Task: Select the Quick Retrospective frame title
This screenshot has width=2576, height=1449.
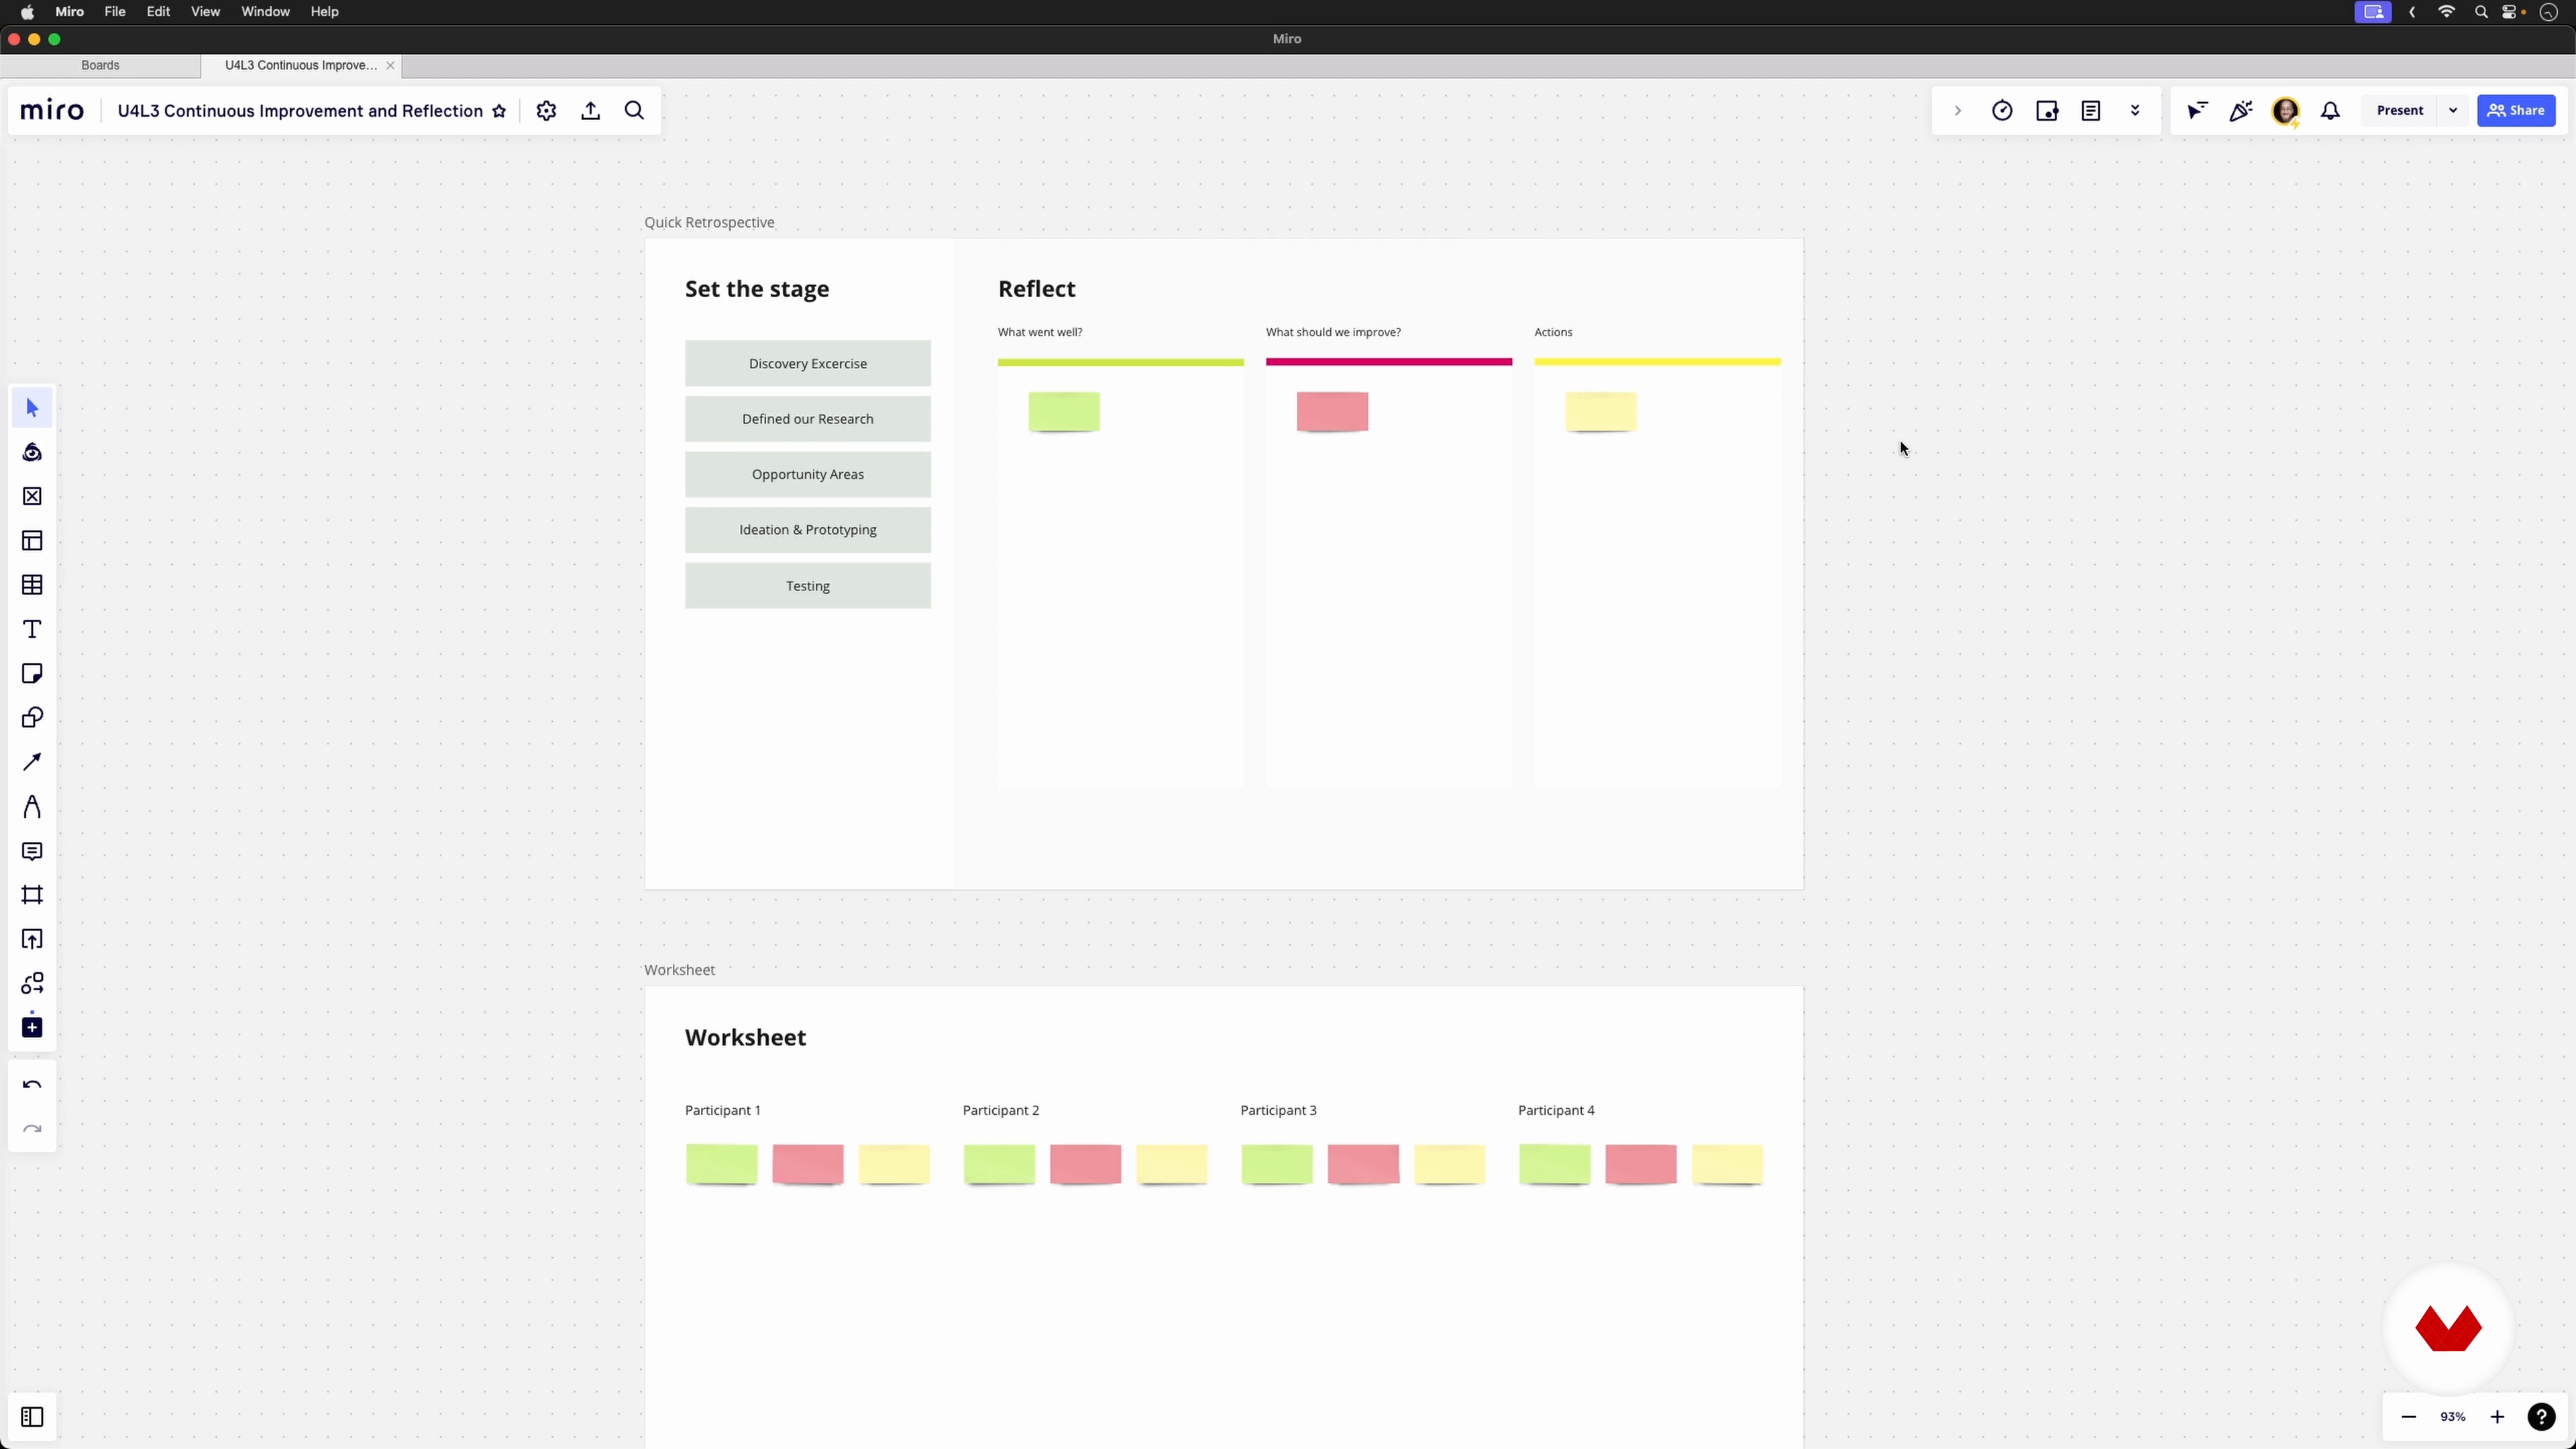Action: coord(709,223)
